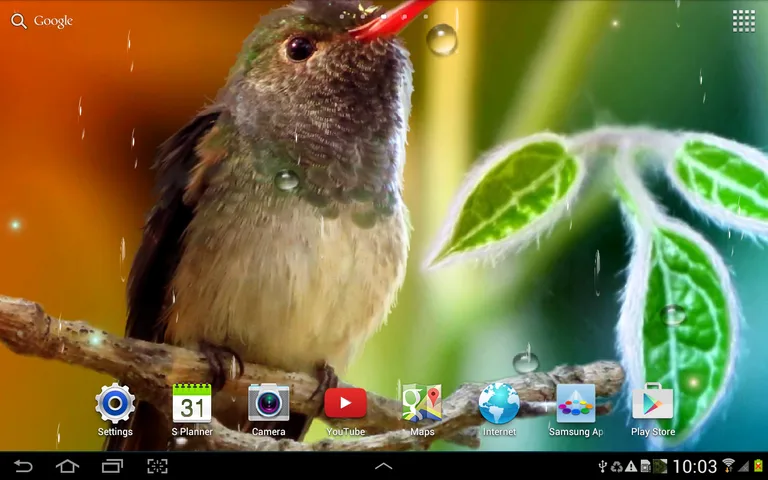The image size is (768, 480).
Task: Open the clock showing 10:03
Action: click(x=695, y=466)
